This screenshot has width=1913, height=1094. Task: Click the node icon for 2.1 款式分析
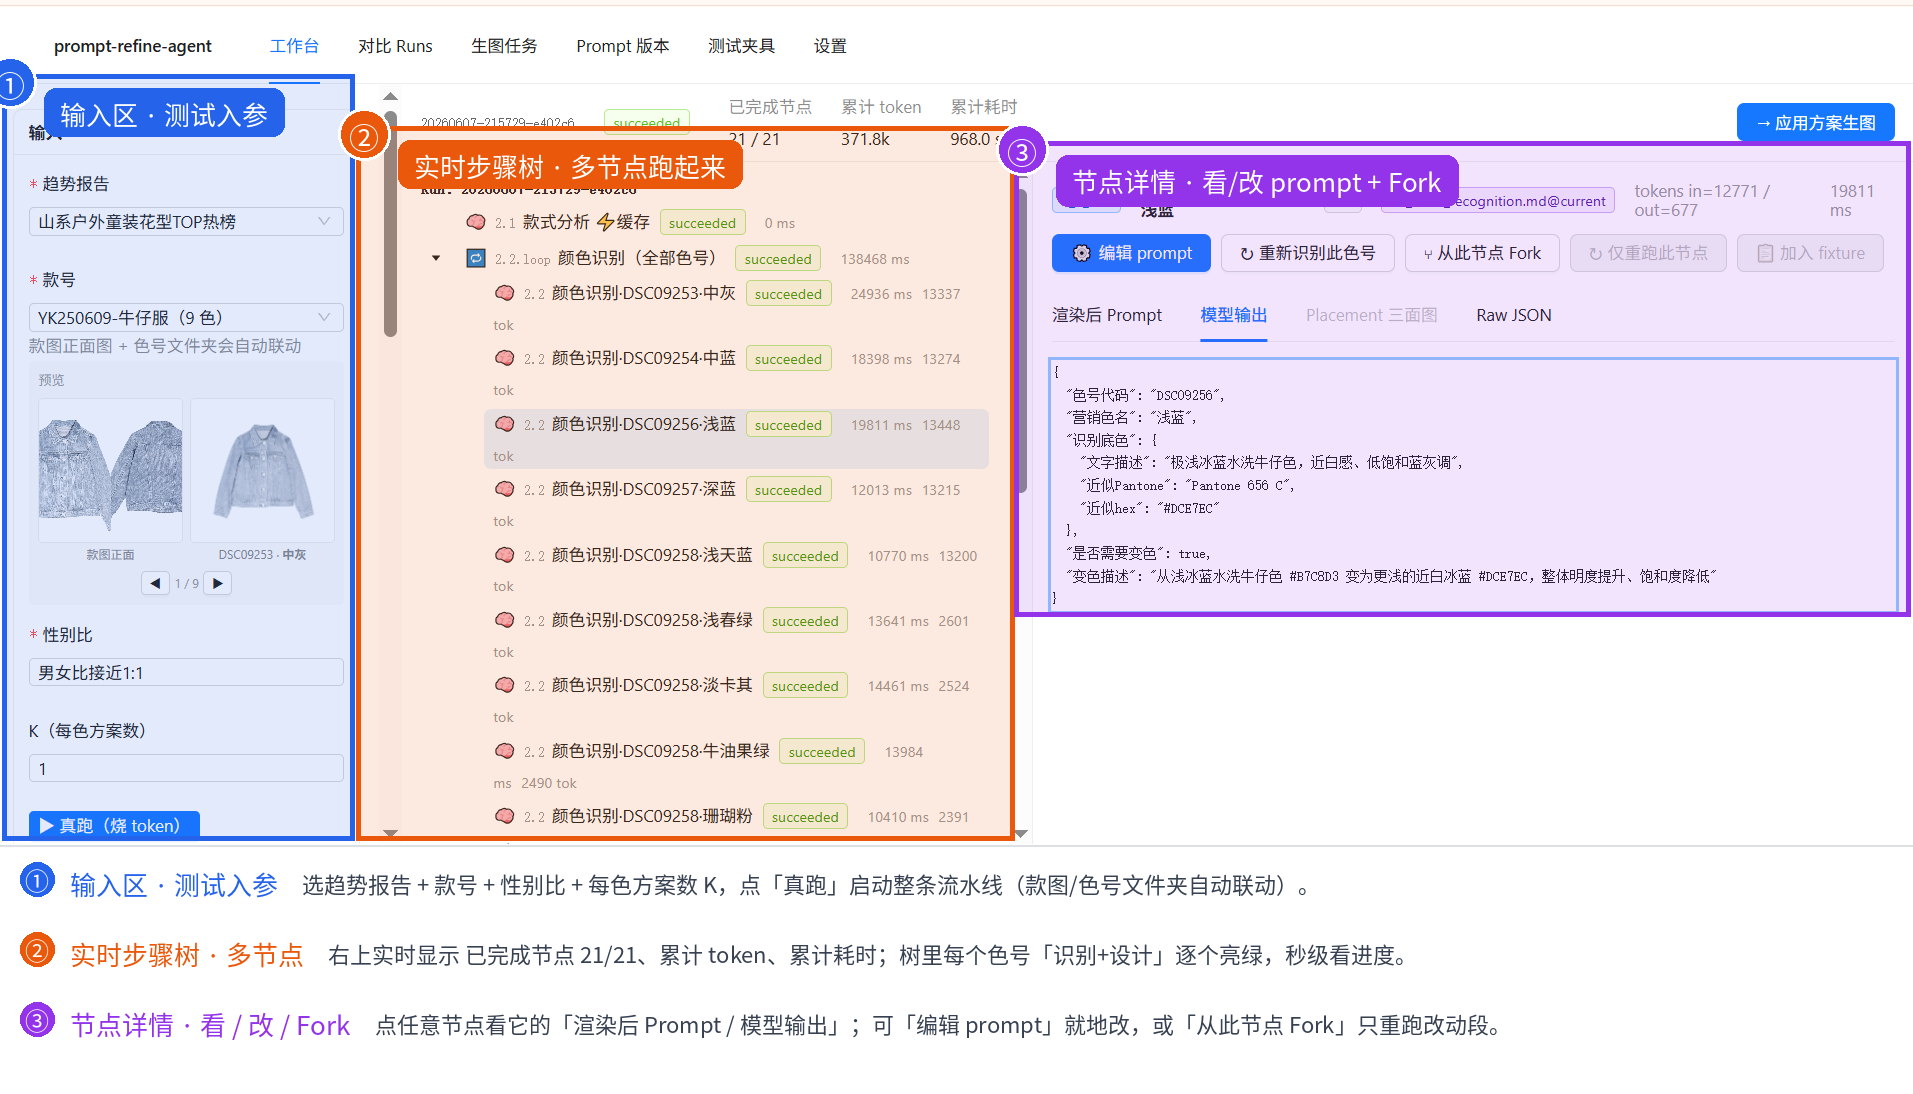coord(476,223)
